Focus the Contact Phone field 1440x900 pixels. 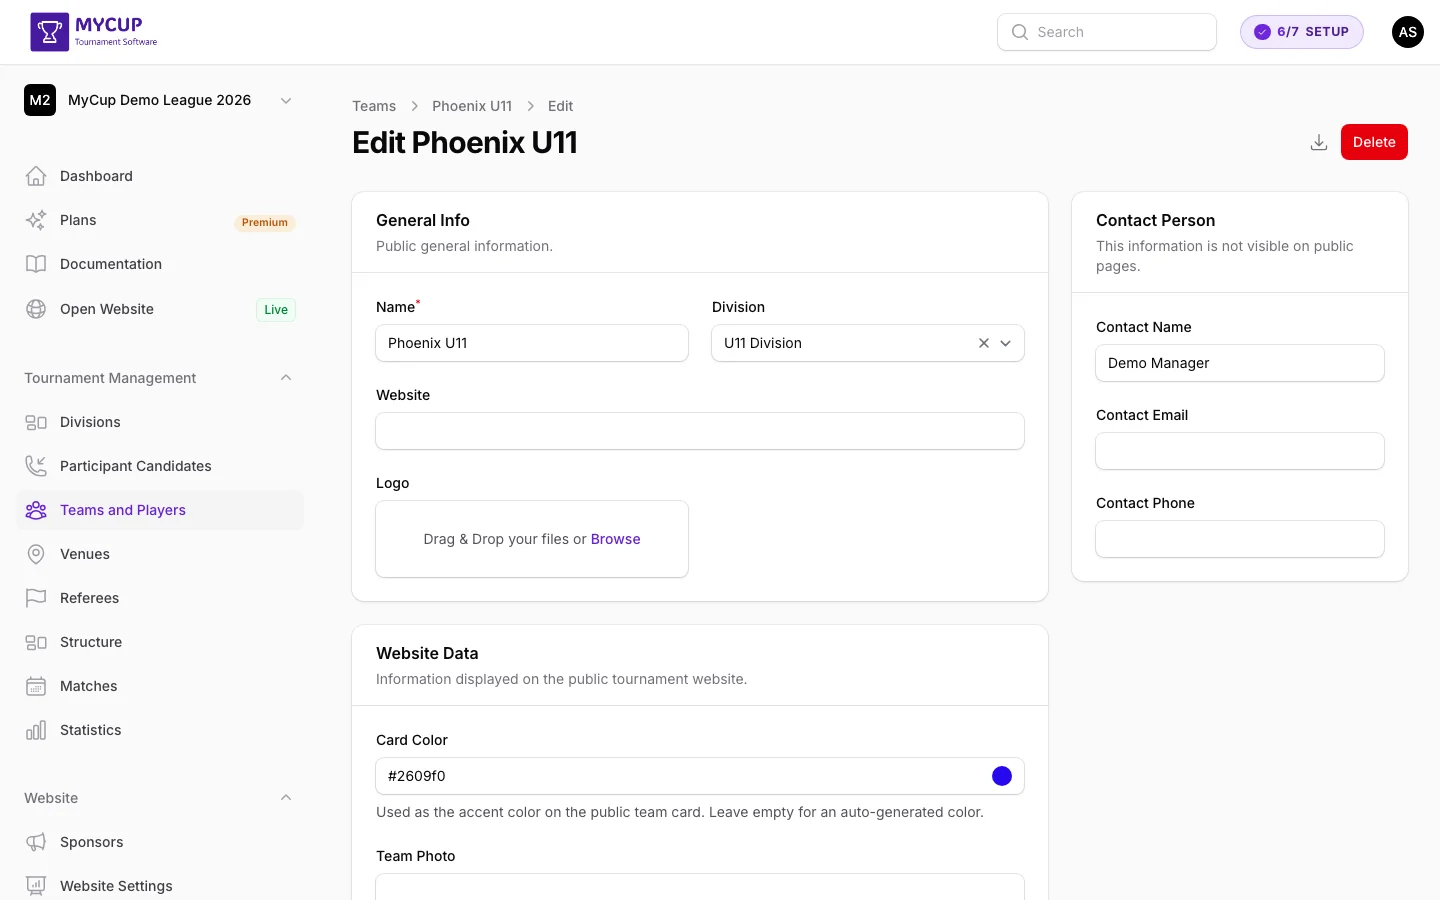(1240, 539)
